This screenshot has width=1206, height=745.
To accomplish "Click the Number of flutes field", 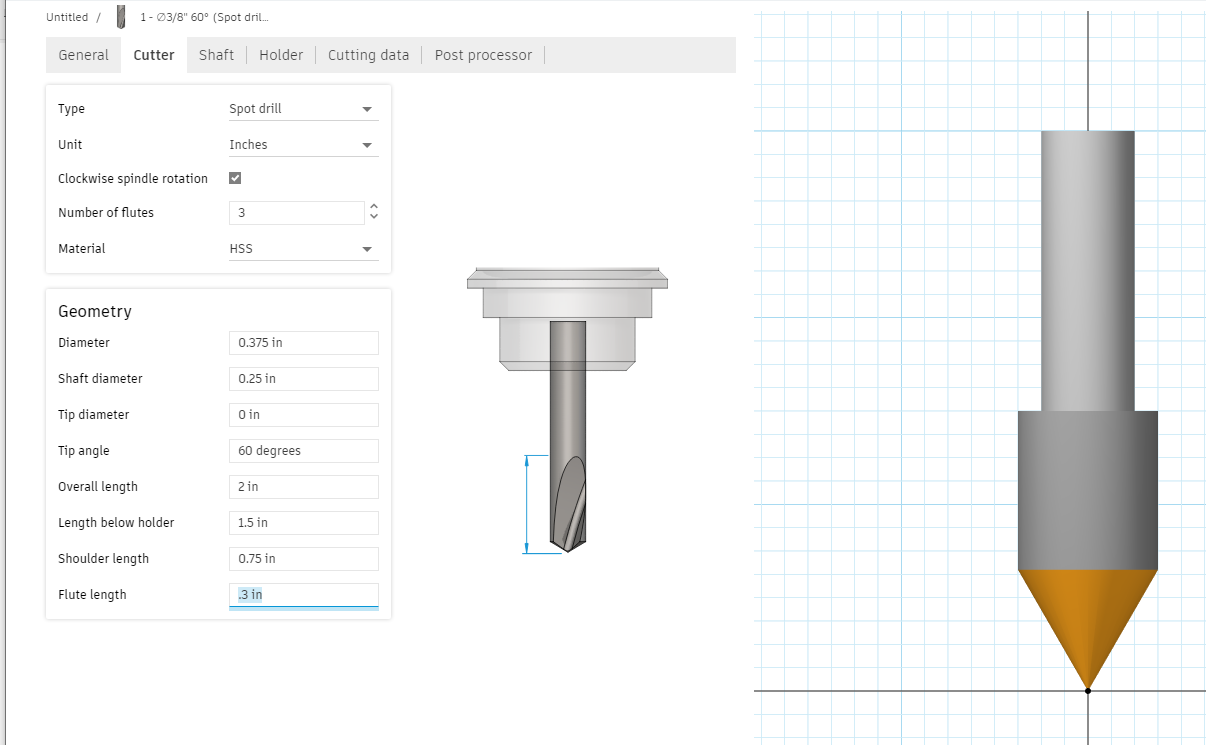I will (297, 213).
